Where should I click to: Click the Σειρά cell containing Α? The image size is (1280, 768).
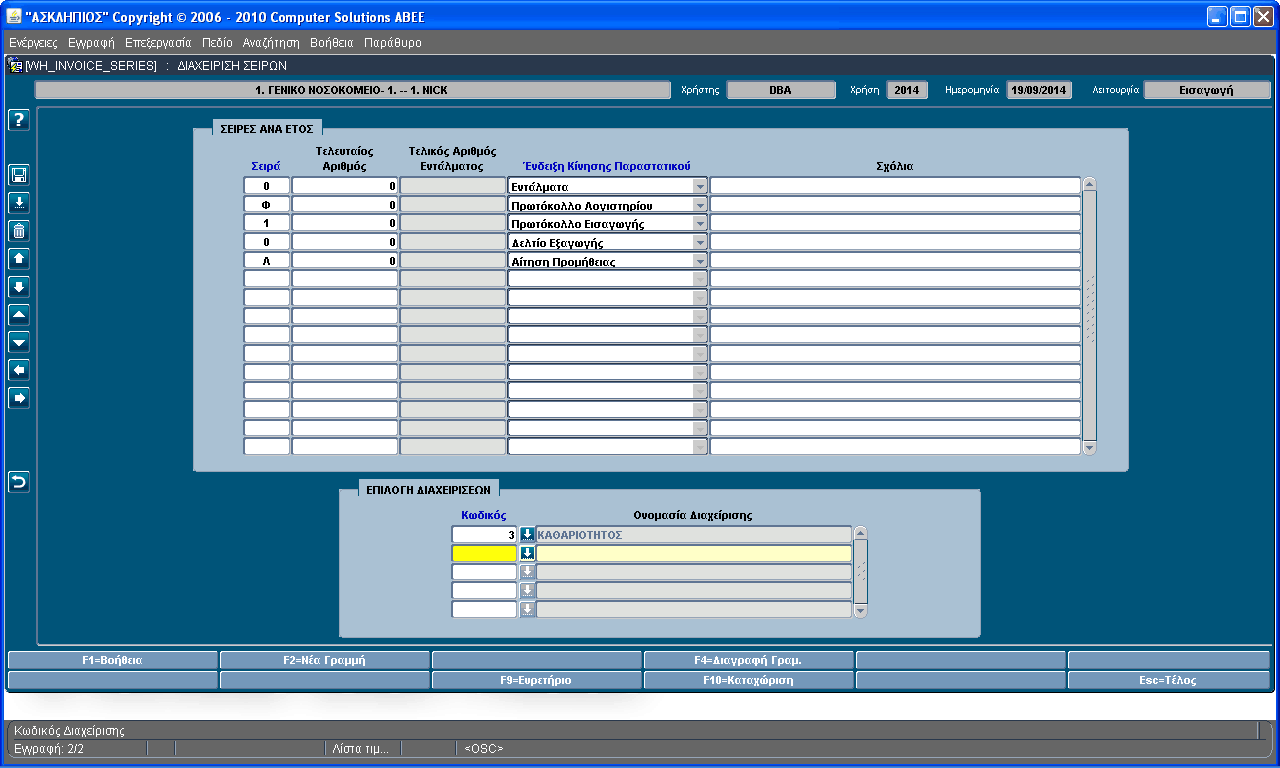tap(267, 261)
